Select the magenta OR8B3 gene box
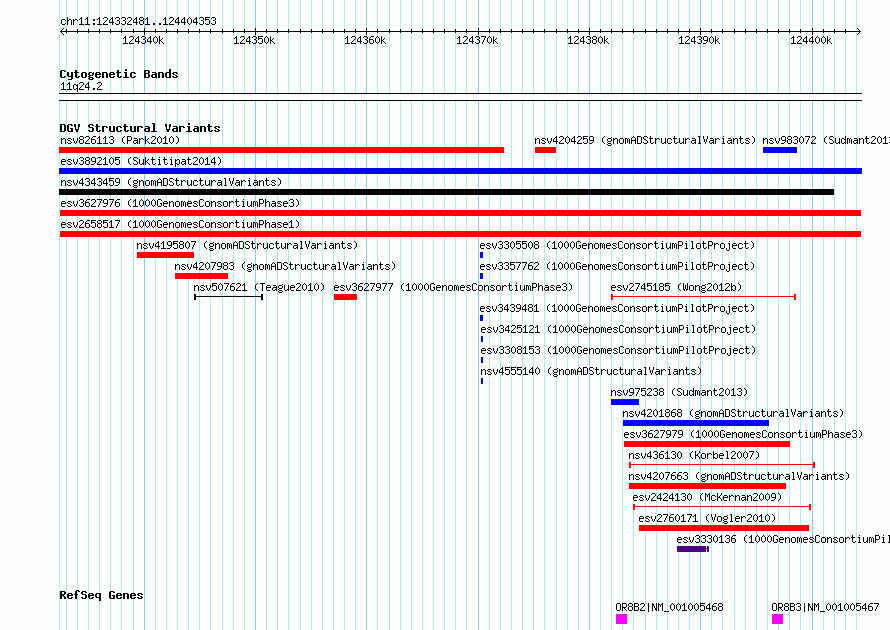890x630 pixels. (778, 619)
